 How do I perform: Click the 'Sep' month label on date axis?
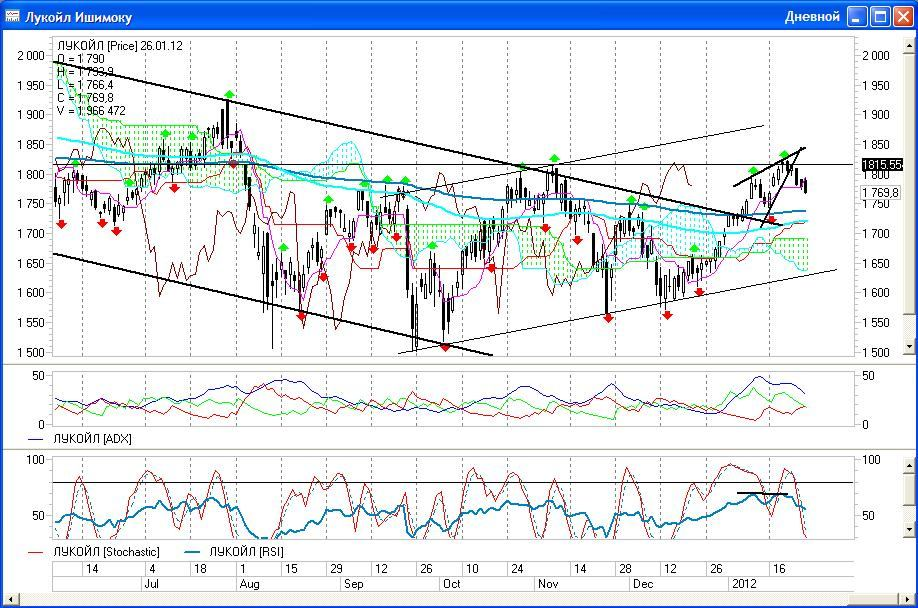click(354, 584)
